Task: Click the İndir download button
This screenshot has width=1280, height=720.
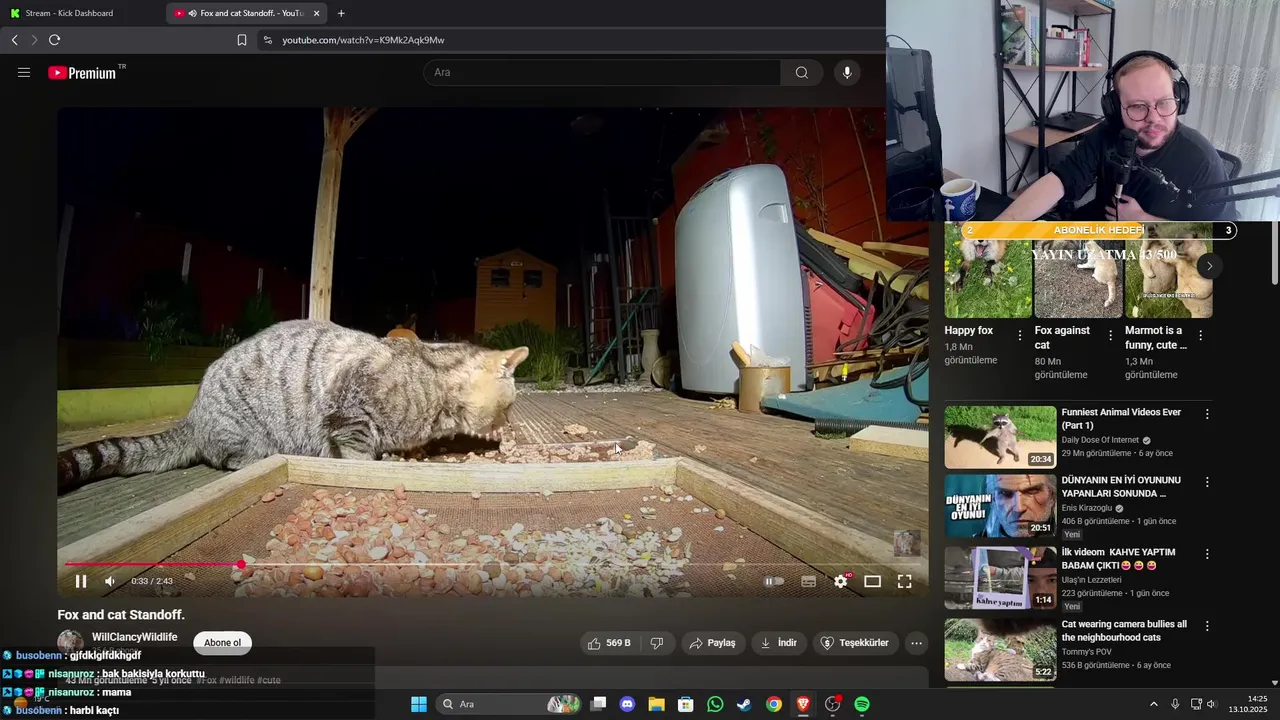Action: pos(778,643)
